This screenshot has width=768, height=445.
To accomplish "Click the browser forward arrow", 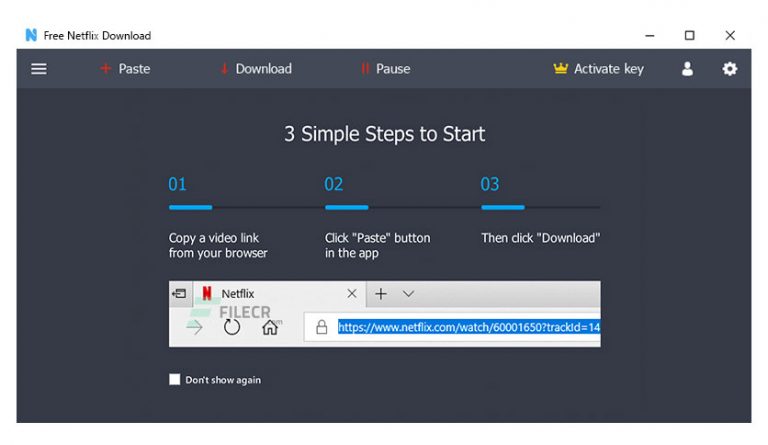I will click(194, 327).
